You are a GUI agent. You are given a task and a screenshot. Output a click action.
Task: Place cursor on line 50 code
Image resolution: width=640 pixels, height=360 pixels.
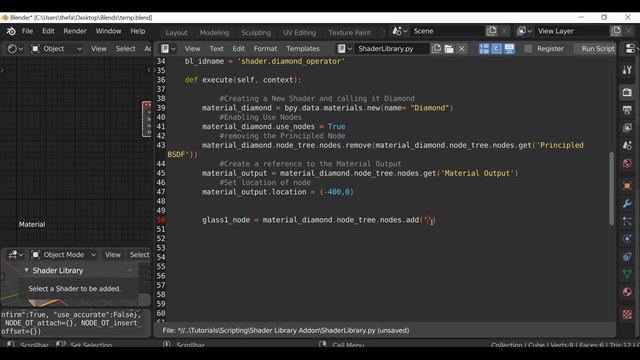pos(319,220)
